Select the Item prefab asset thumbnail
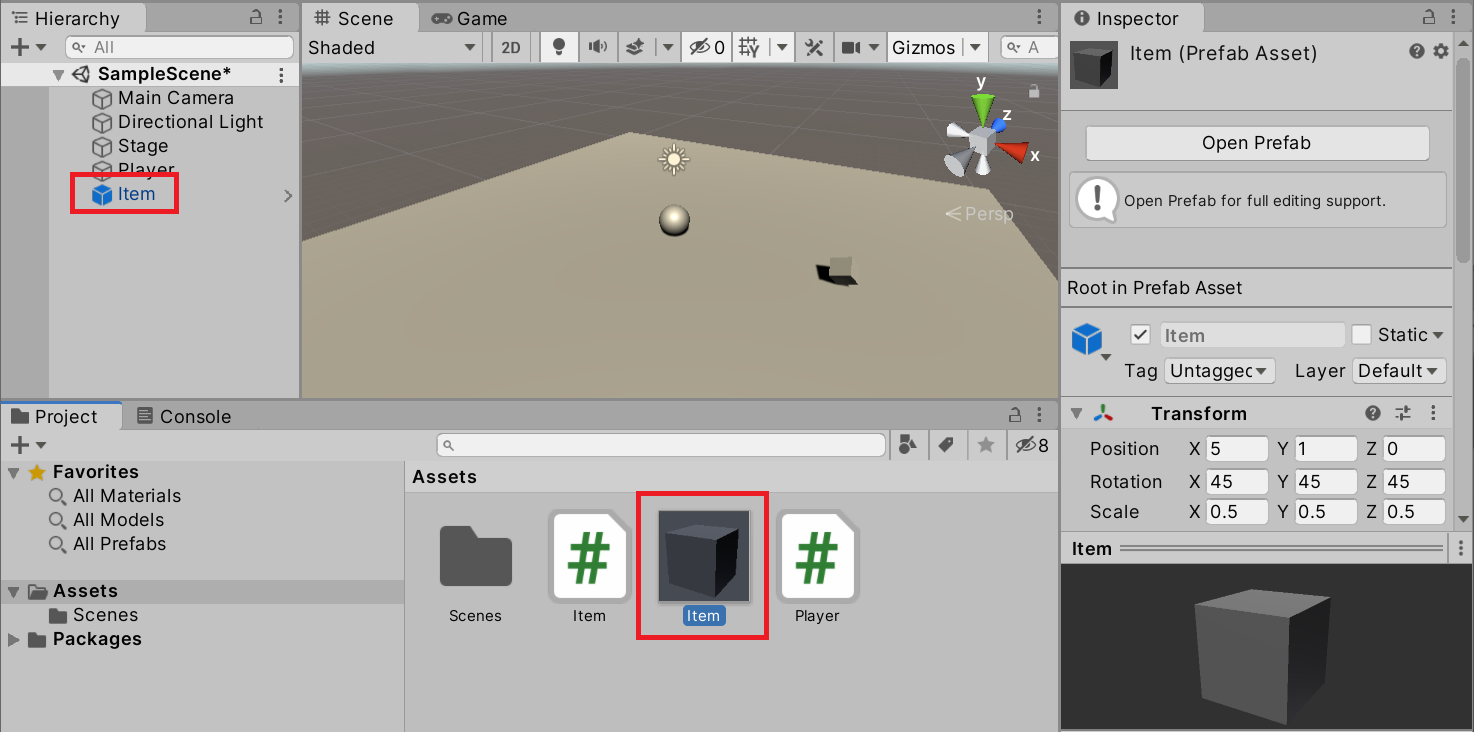The image size is (1474, 732). (703, 556)
